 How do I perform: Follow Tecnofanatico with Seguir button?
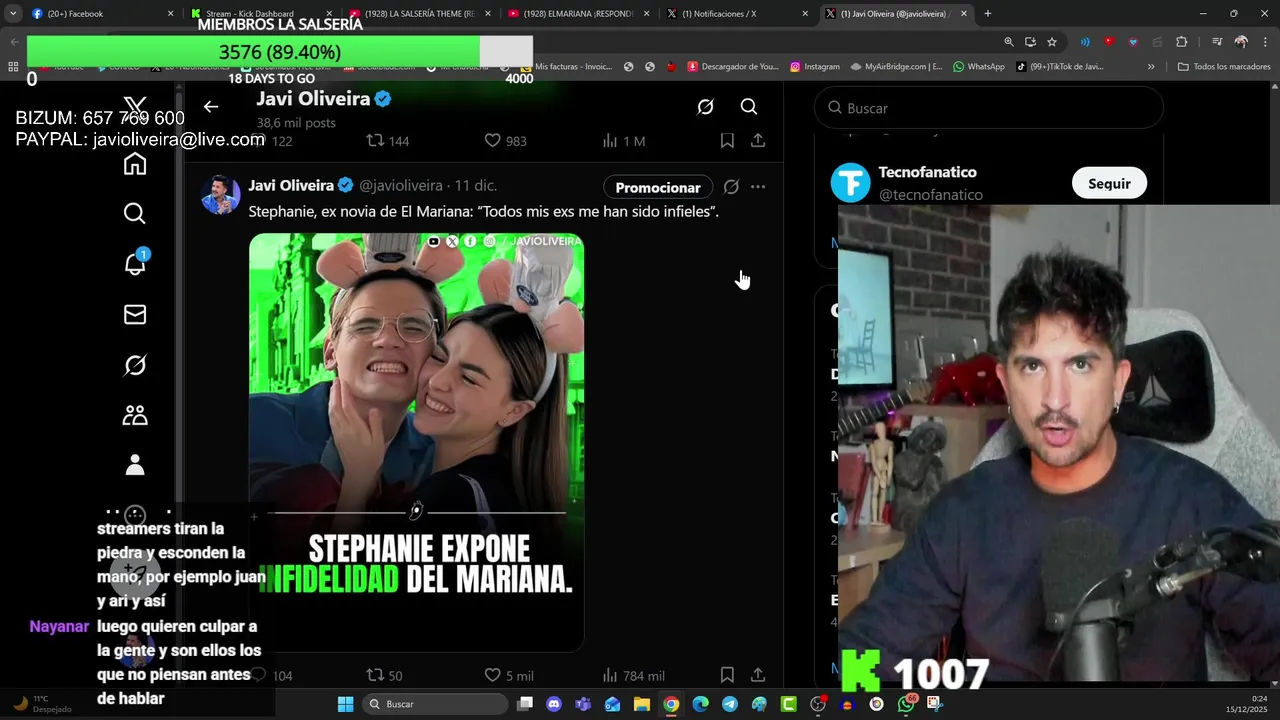tap(1109, 184)
